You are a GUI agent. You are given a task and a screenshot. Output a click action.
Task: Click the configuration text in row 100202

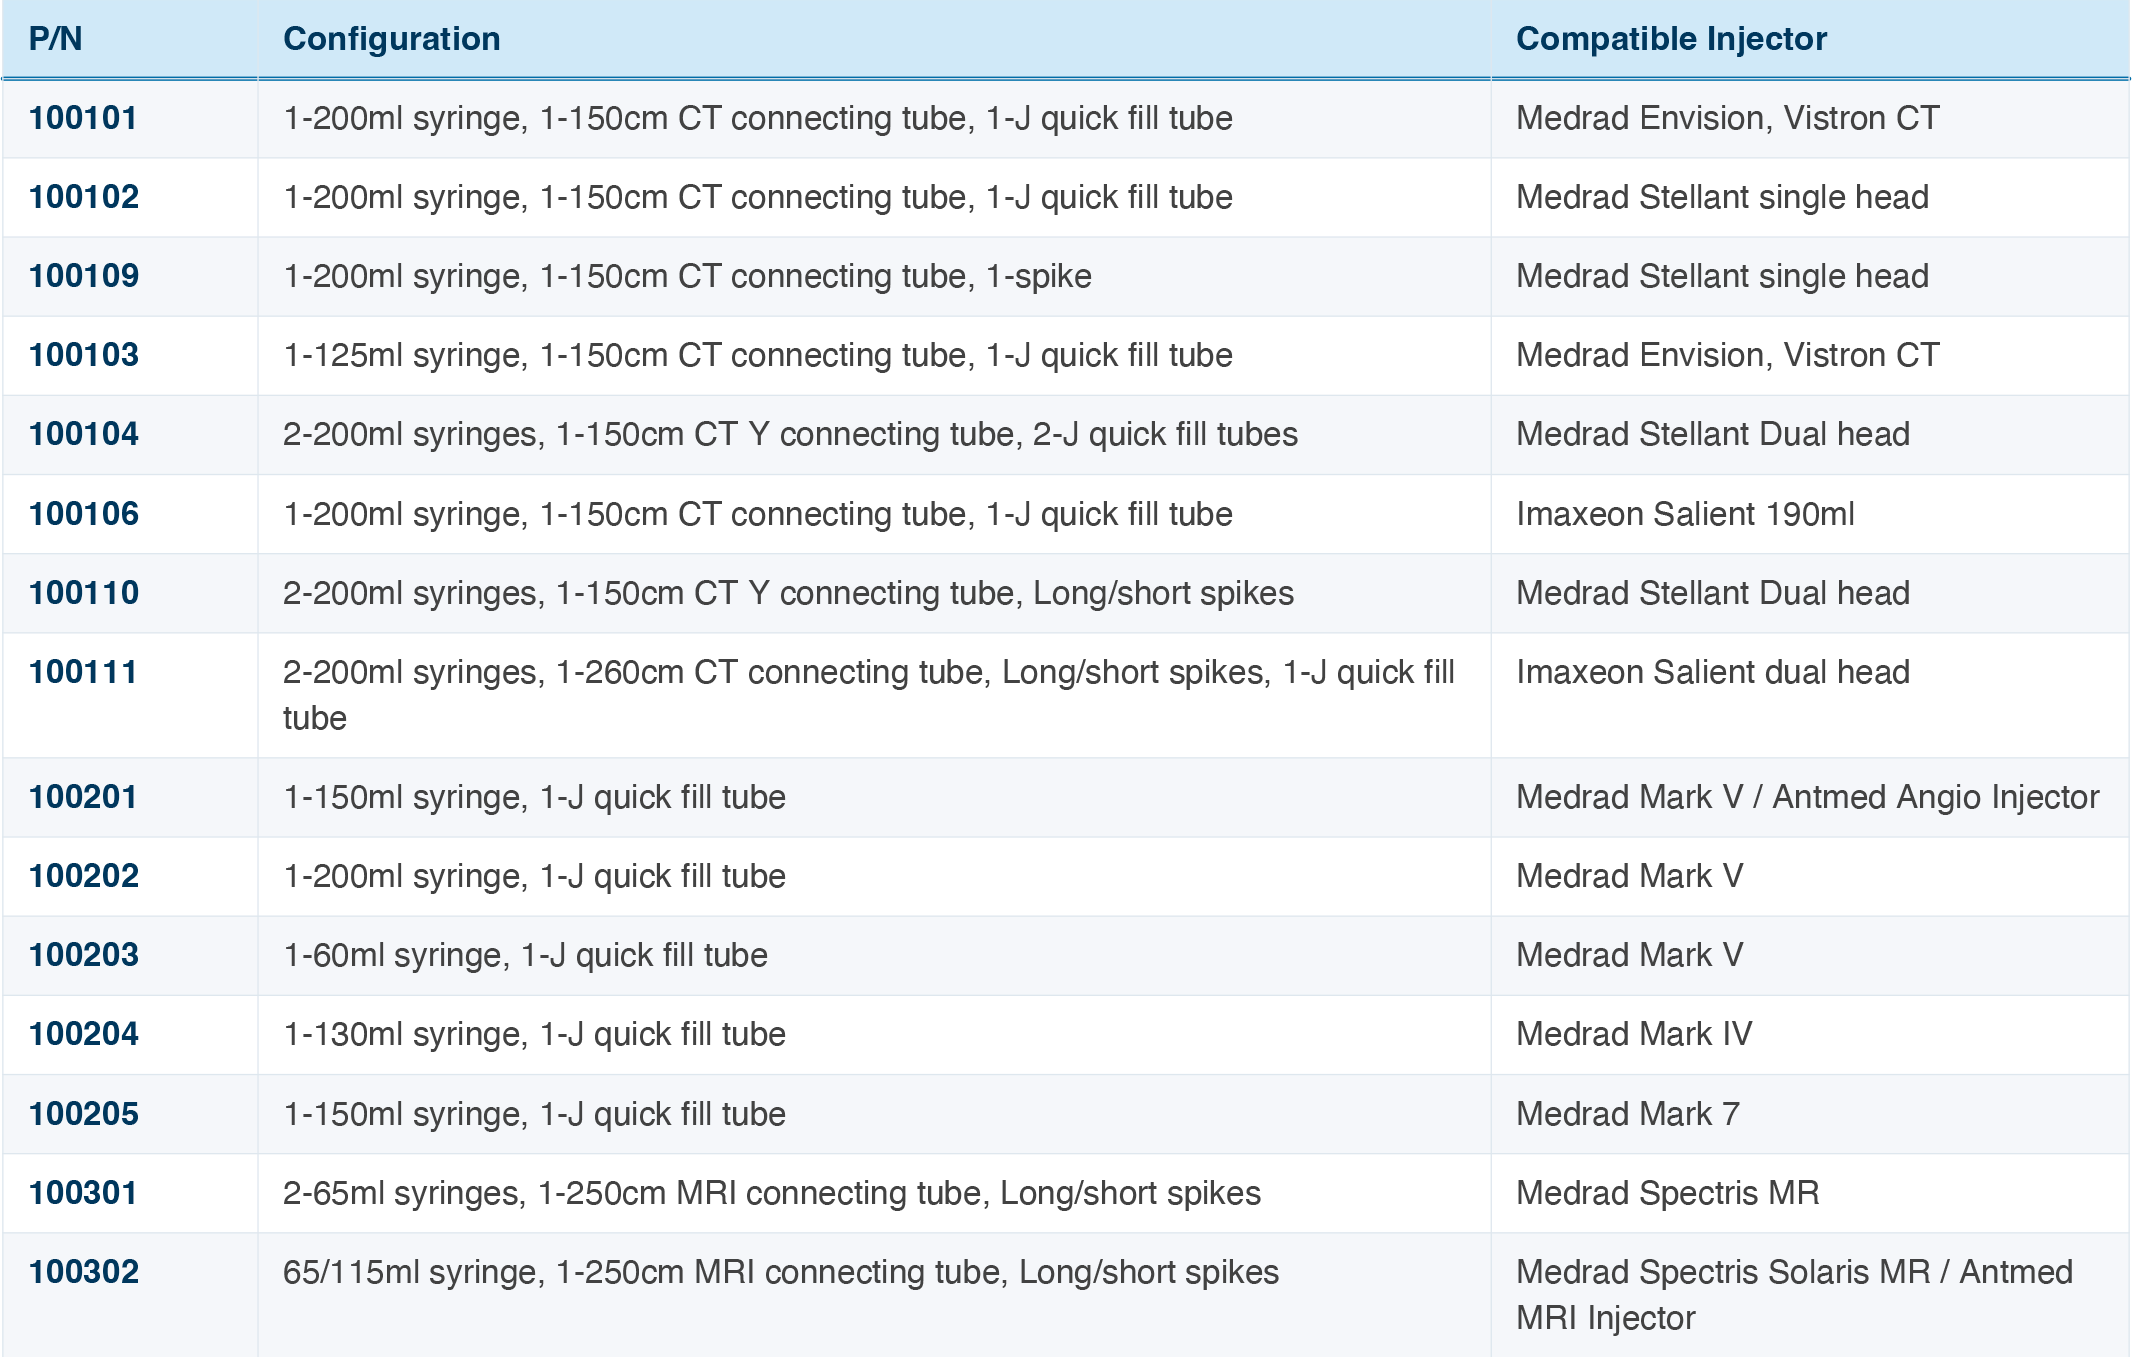click(534, 876)
